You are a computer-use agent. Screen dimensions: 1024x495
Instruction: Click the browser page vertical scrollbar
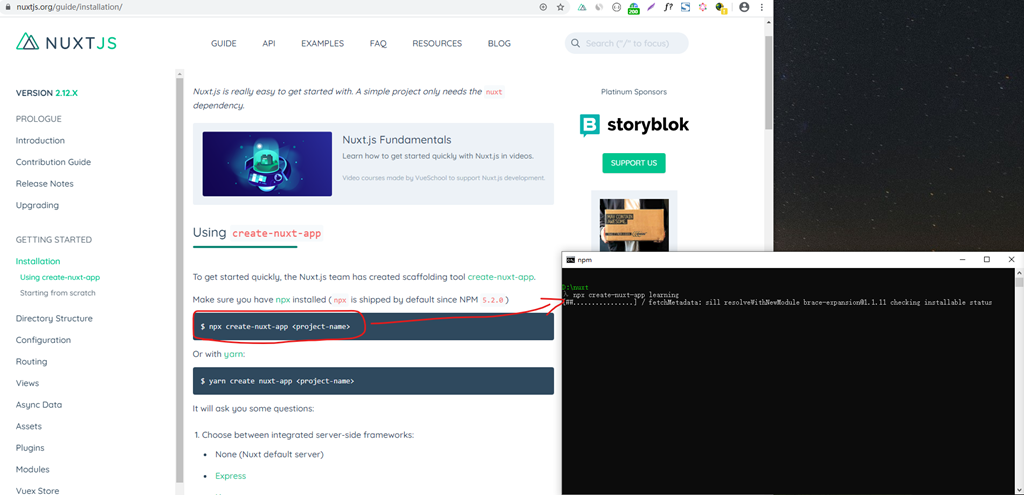[769, 82]
